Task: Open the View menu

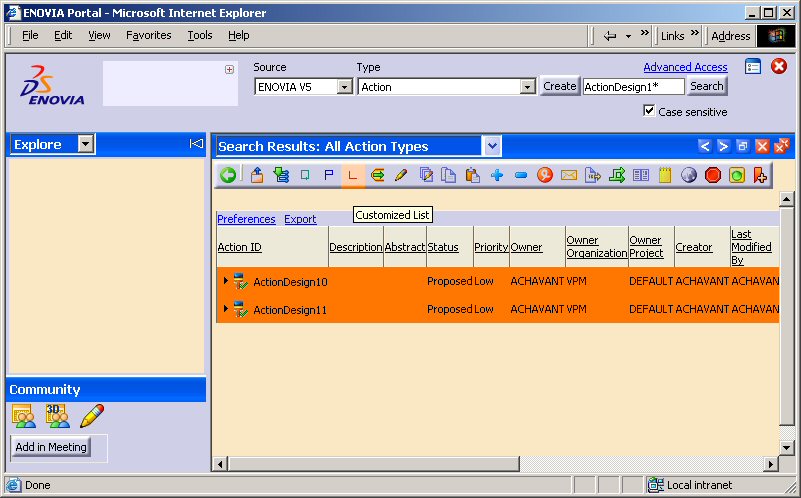Action: click(x=99, y=35)
